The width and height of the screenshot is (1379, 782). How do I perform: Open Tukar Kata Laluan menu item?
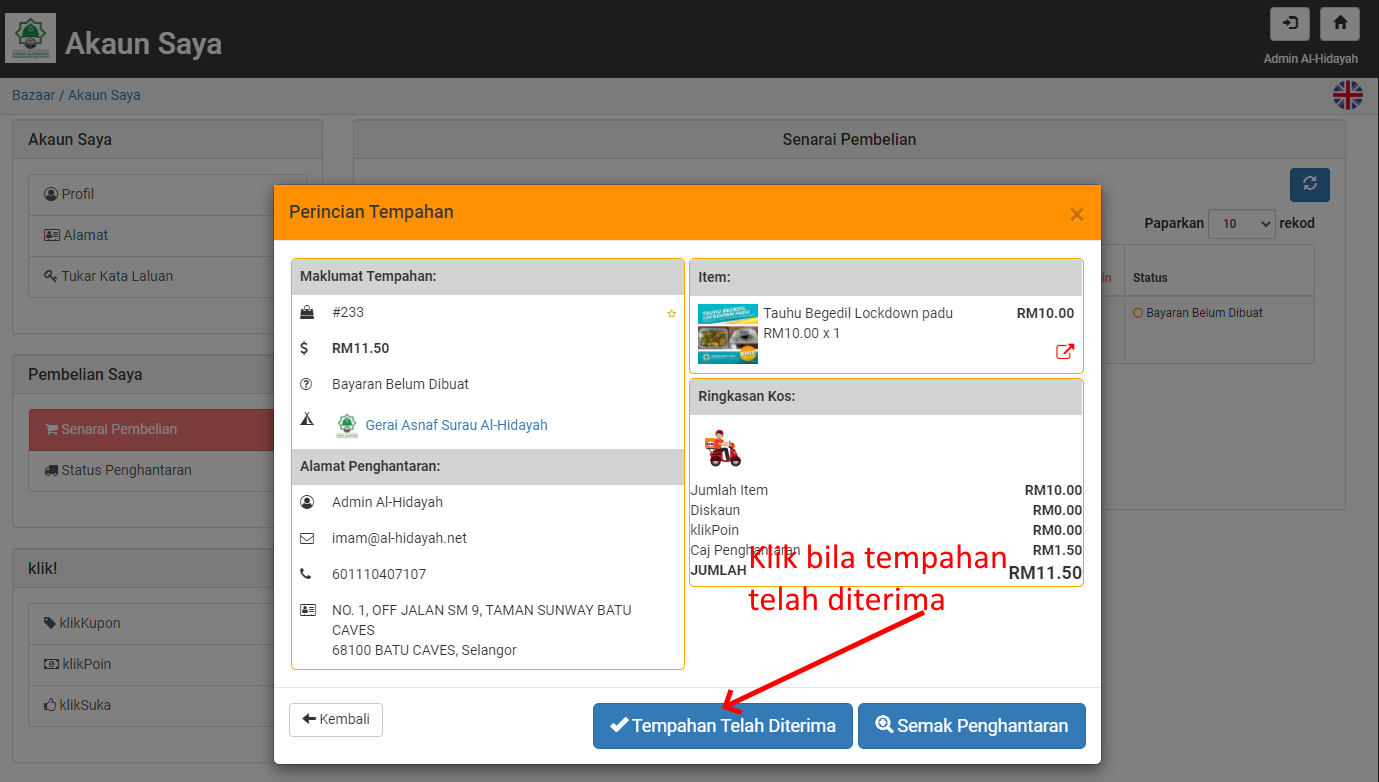pos(115,276)
